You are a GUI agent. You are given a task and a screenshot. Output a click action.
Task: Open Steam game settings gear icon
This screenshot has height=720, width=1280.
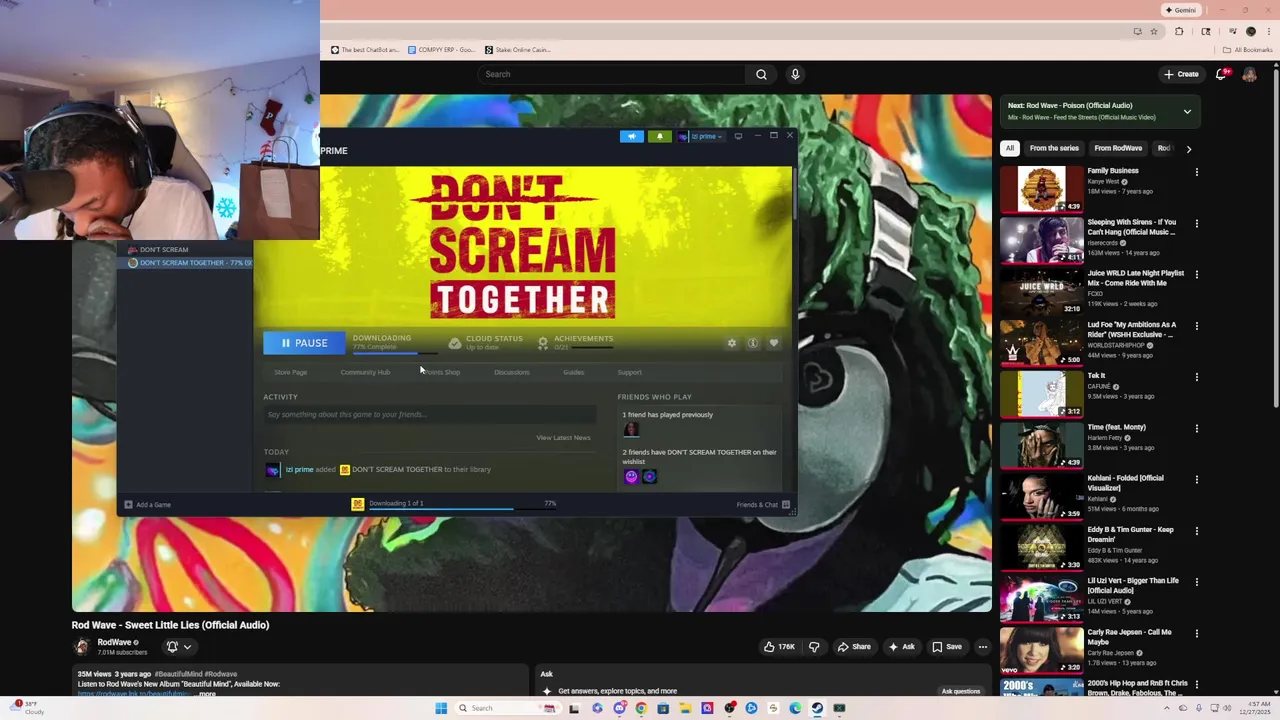coord(732,343)
